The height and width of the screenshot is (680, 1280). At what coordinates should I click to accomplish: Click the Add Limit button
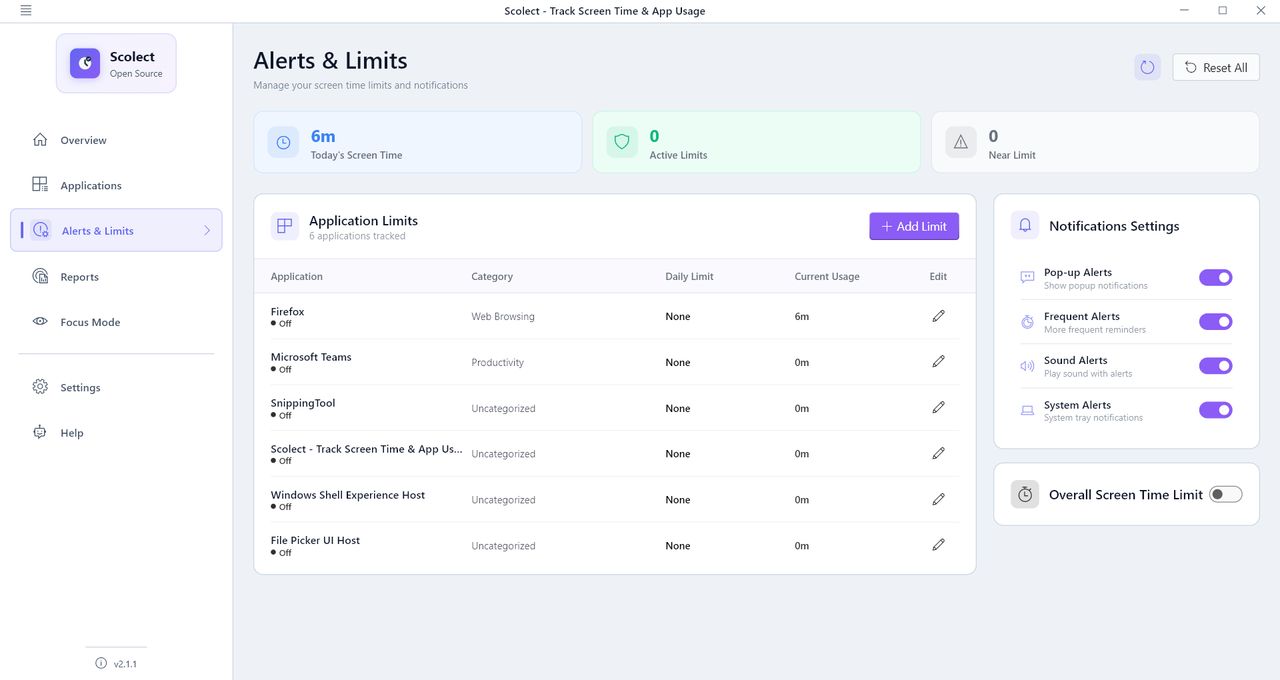coord(914,226)
